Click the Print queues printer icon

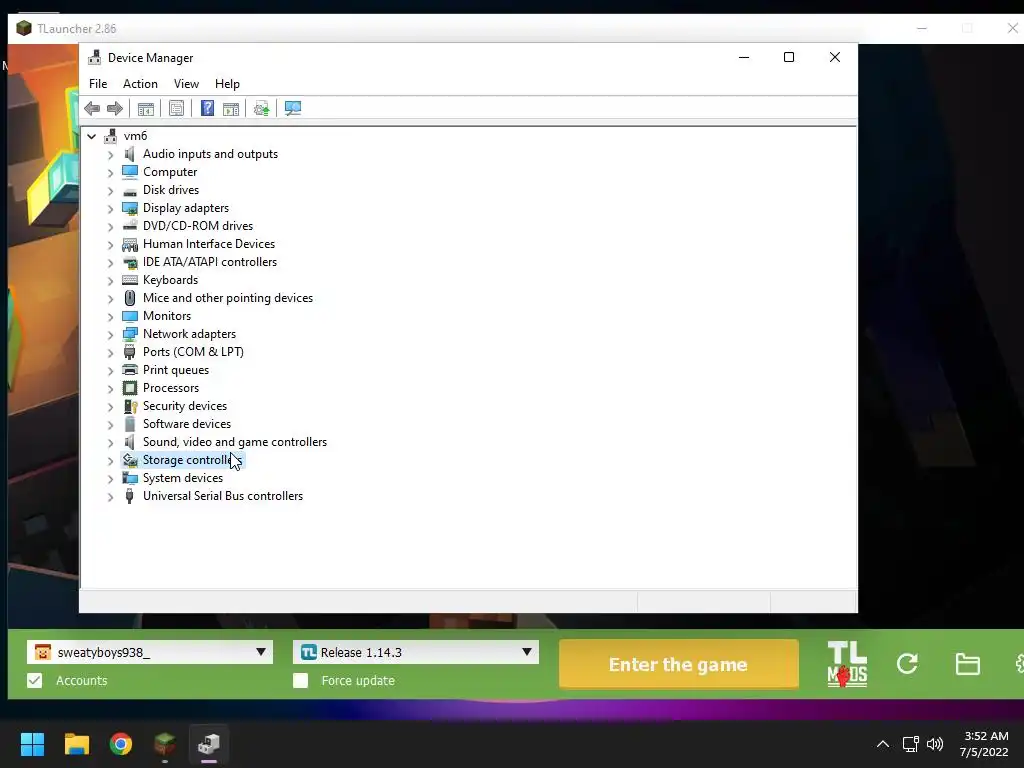[x=130, y=370]
